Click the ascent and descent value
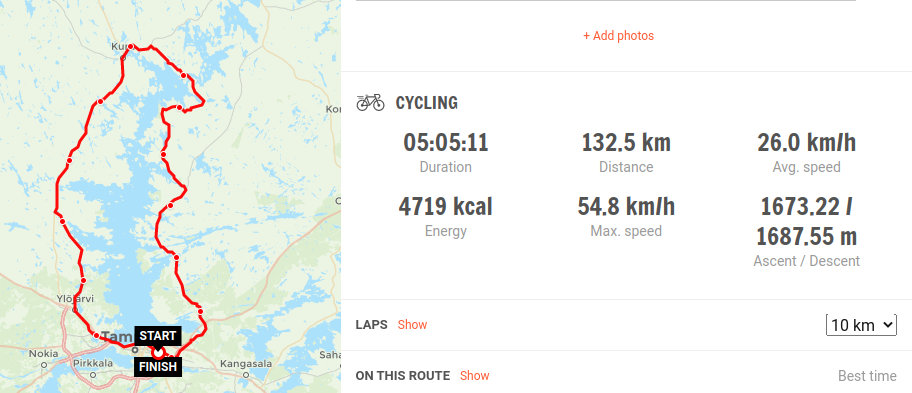This screenshot has height=393, width=912. point(806,221)
